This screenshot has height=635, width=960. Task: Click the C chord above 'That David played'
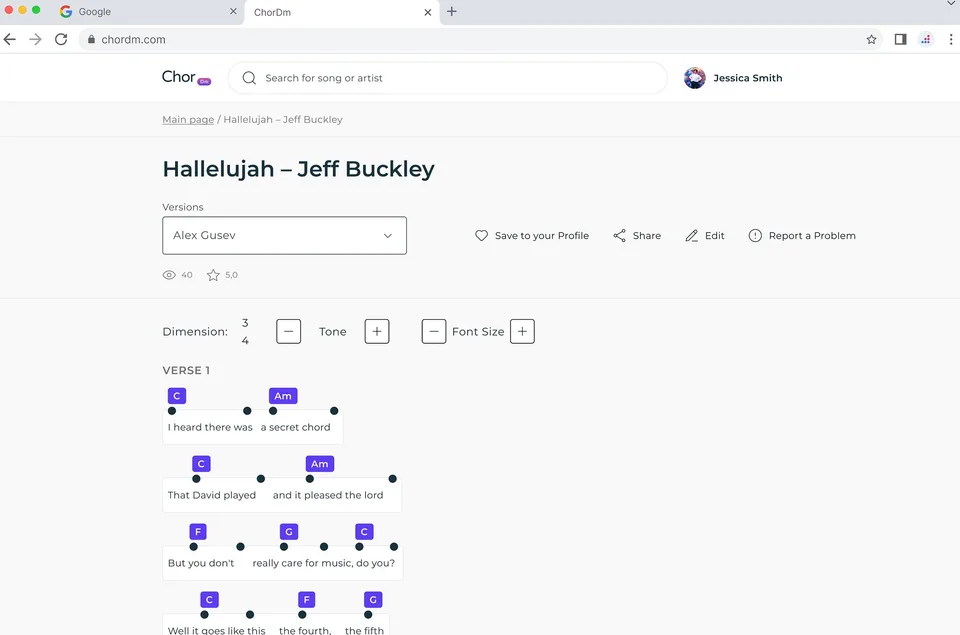tap(201, 464)
